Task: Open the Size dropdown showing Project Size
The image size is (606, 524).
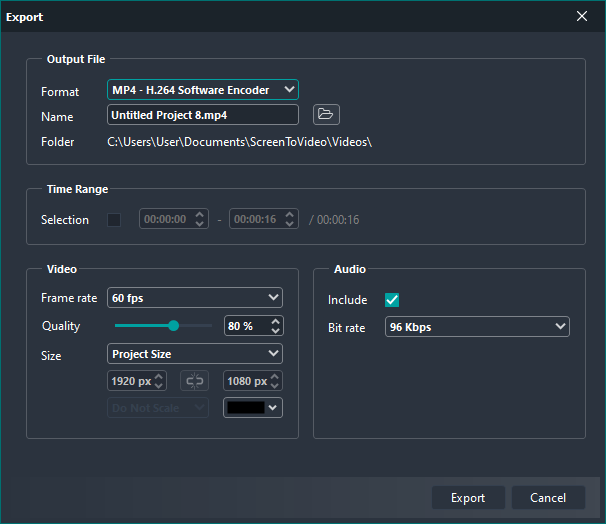Action: click(194, 354)
